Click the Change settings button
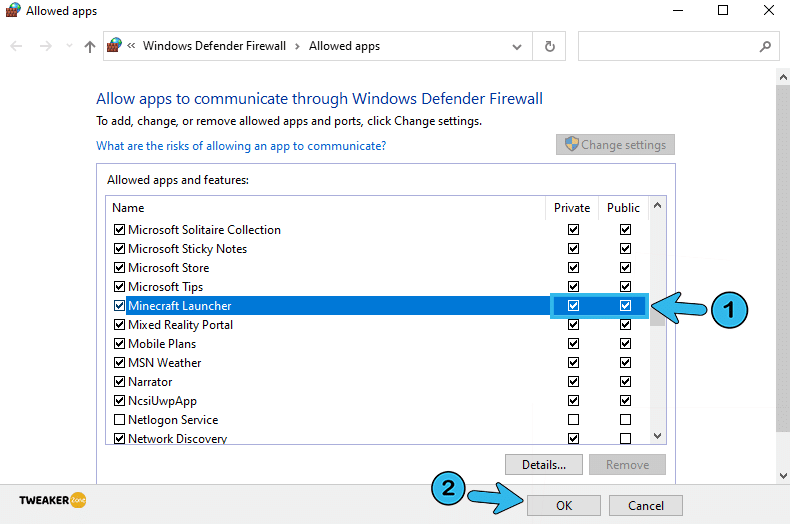The image size is (790, 524). pos(615,145)
